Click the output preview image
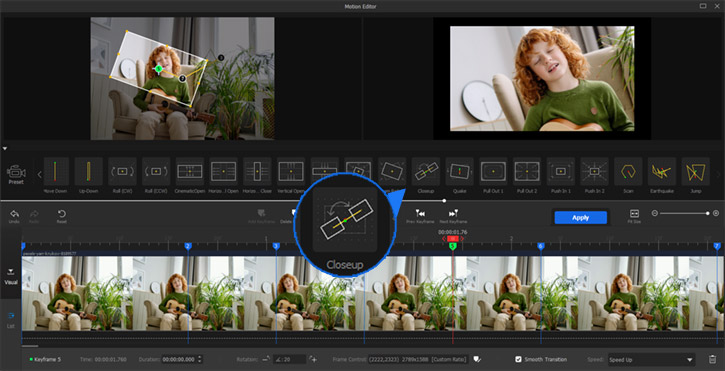This screenshot has width=725, height=371. 542,78
